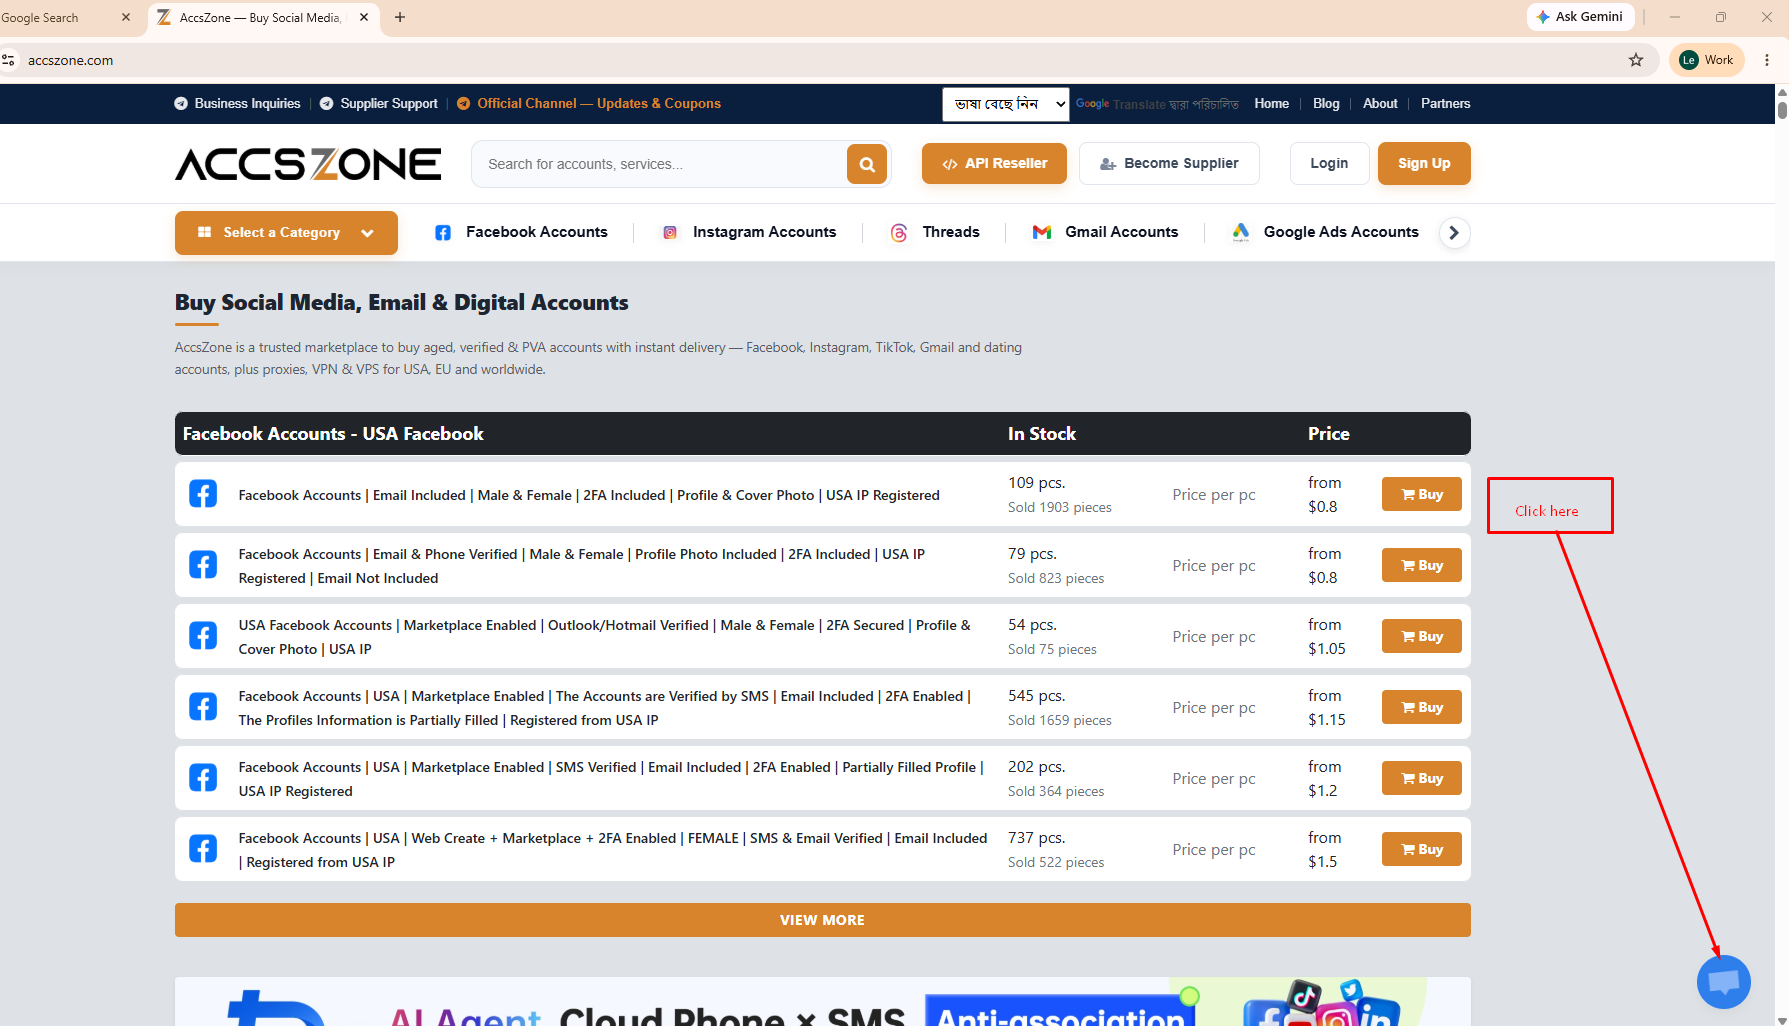Click the Gmail icon in category bar

(1042, 233)
